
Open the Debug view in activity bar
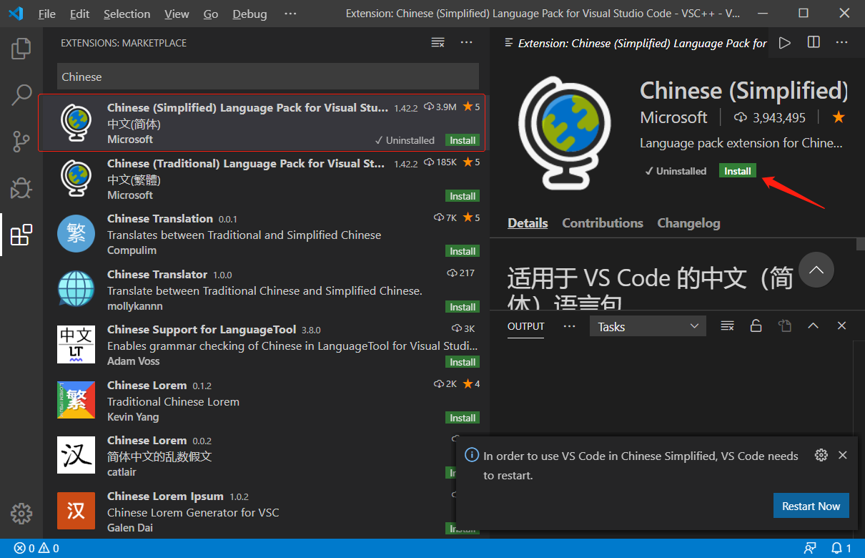pos(21,188)
